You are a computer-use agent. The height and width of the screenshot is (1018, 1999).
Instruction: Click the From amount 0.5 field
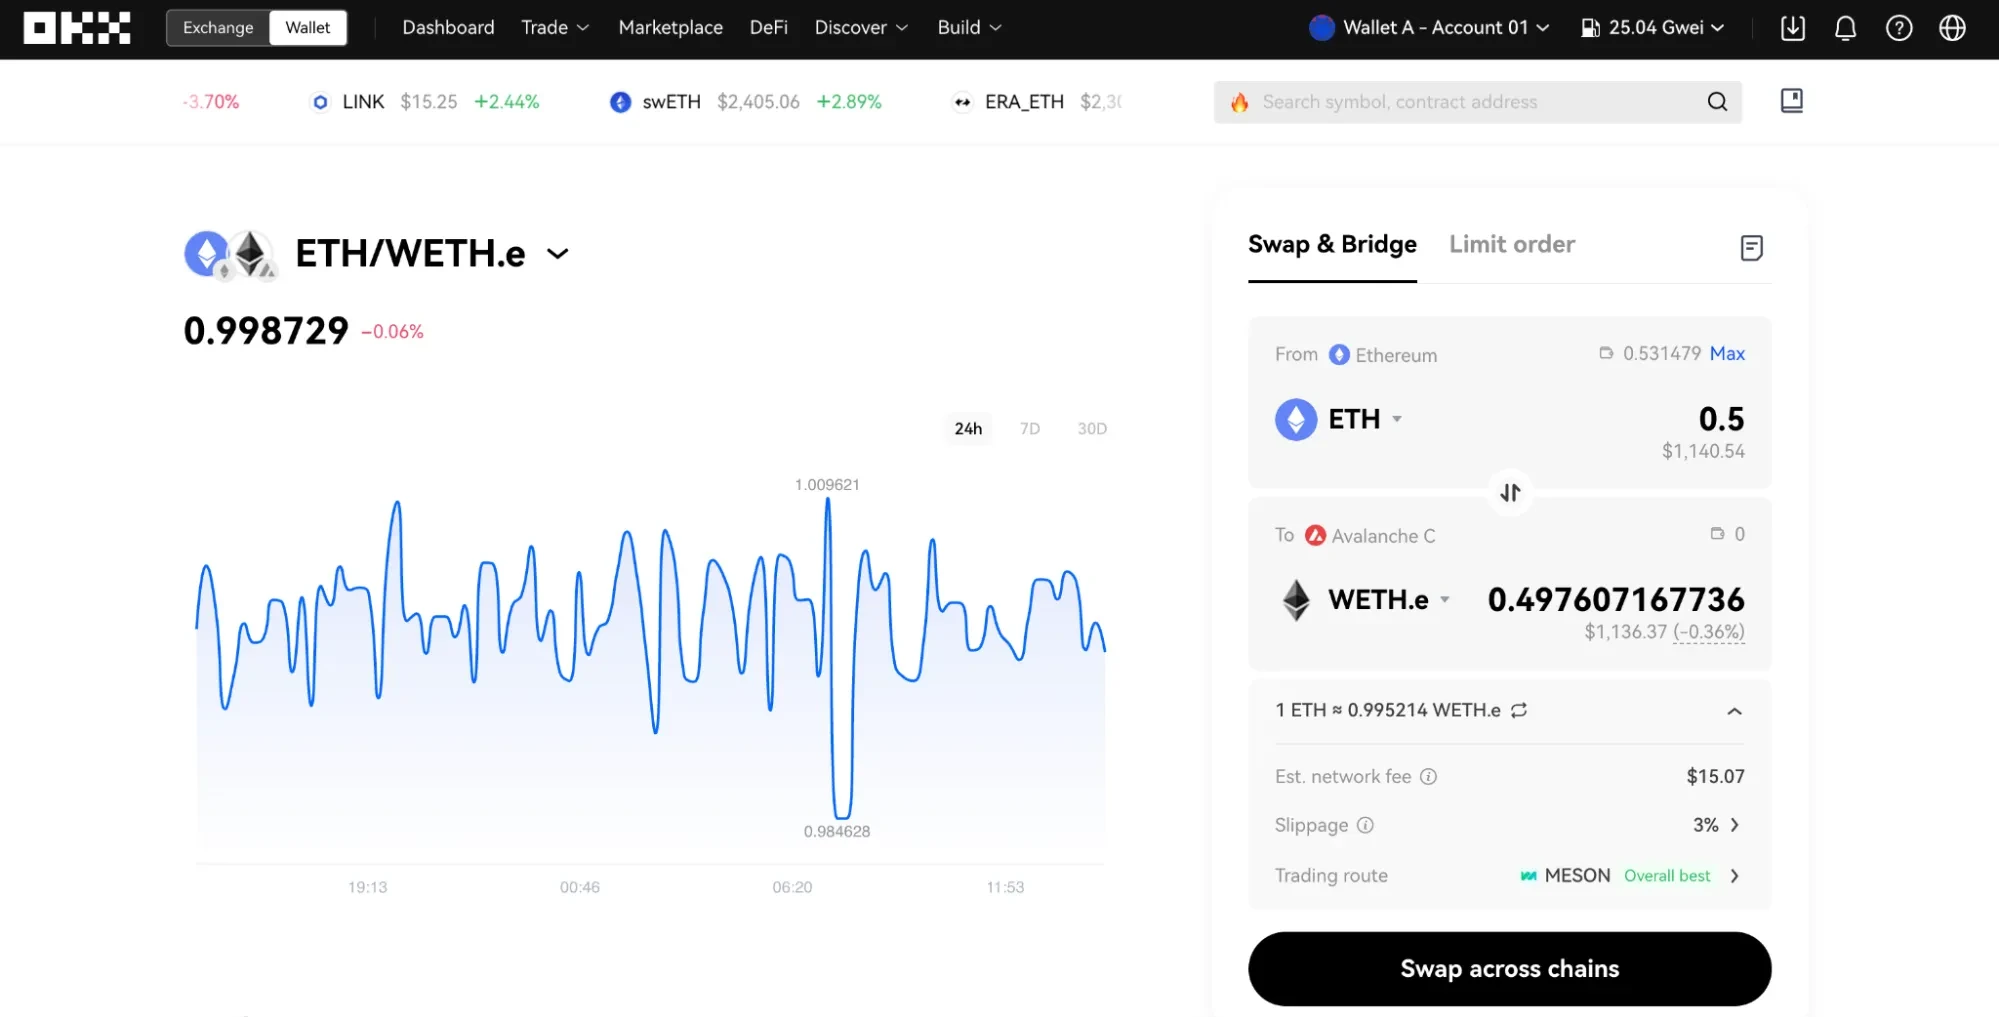click(x=1721, y=419)
